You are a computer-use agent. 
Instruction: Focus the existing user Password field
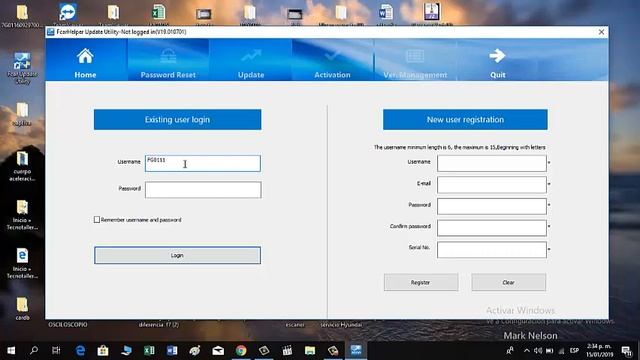click(x=203, y=190)
